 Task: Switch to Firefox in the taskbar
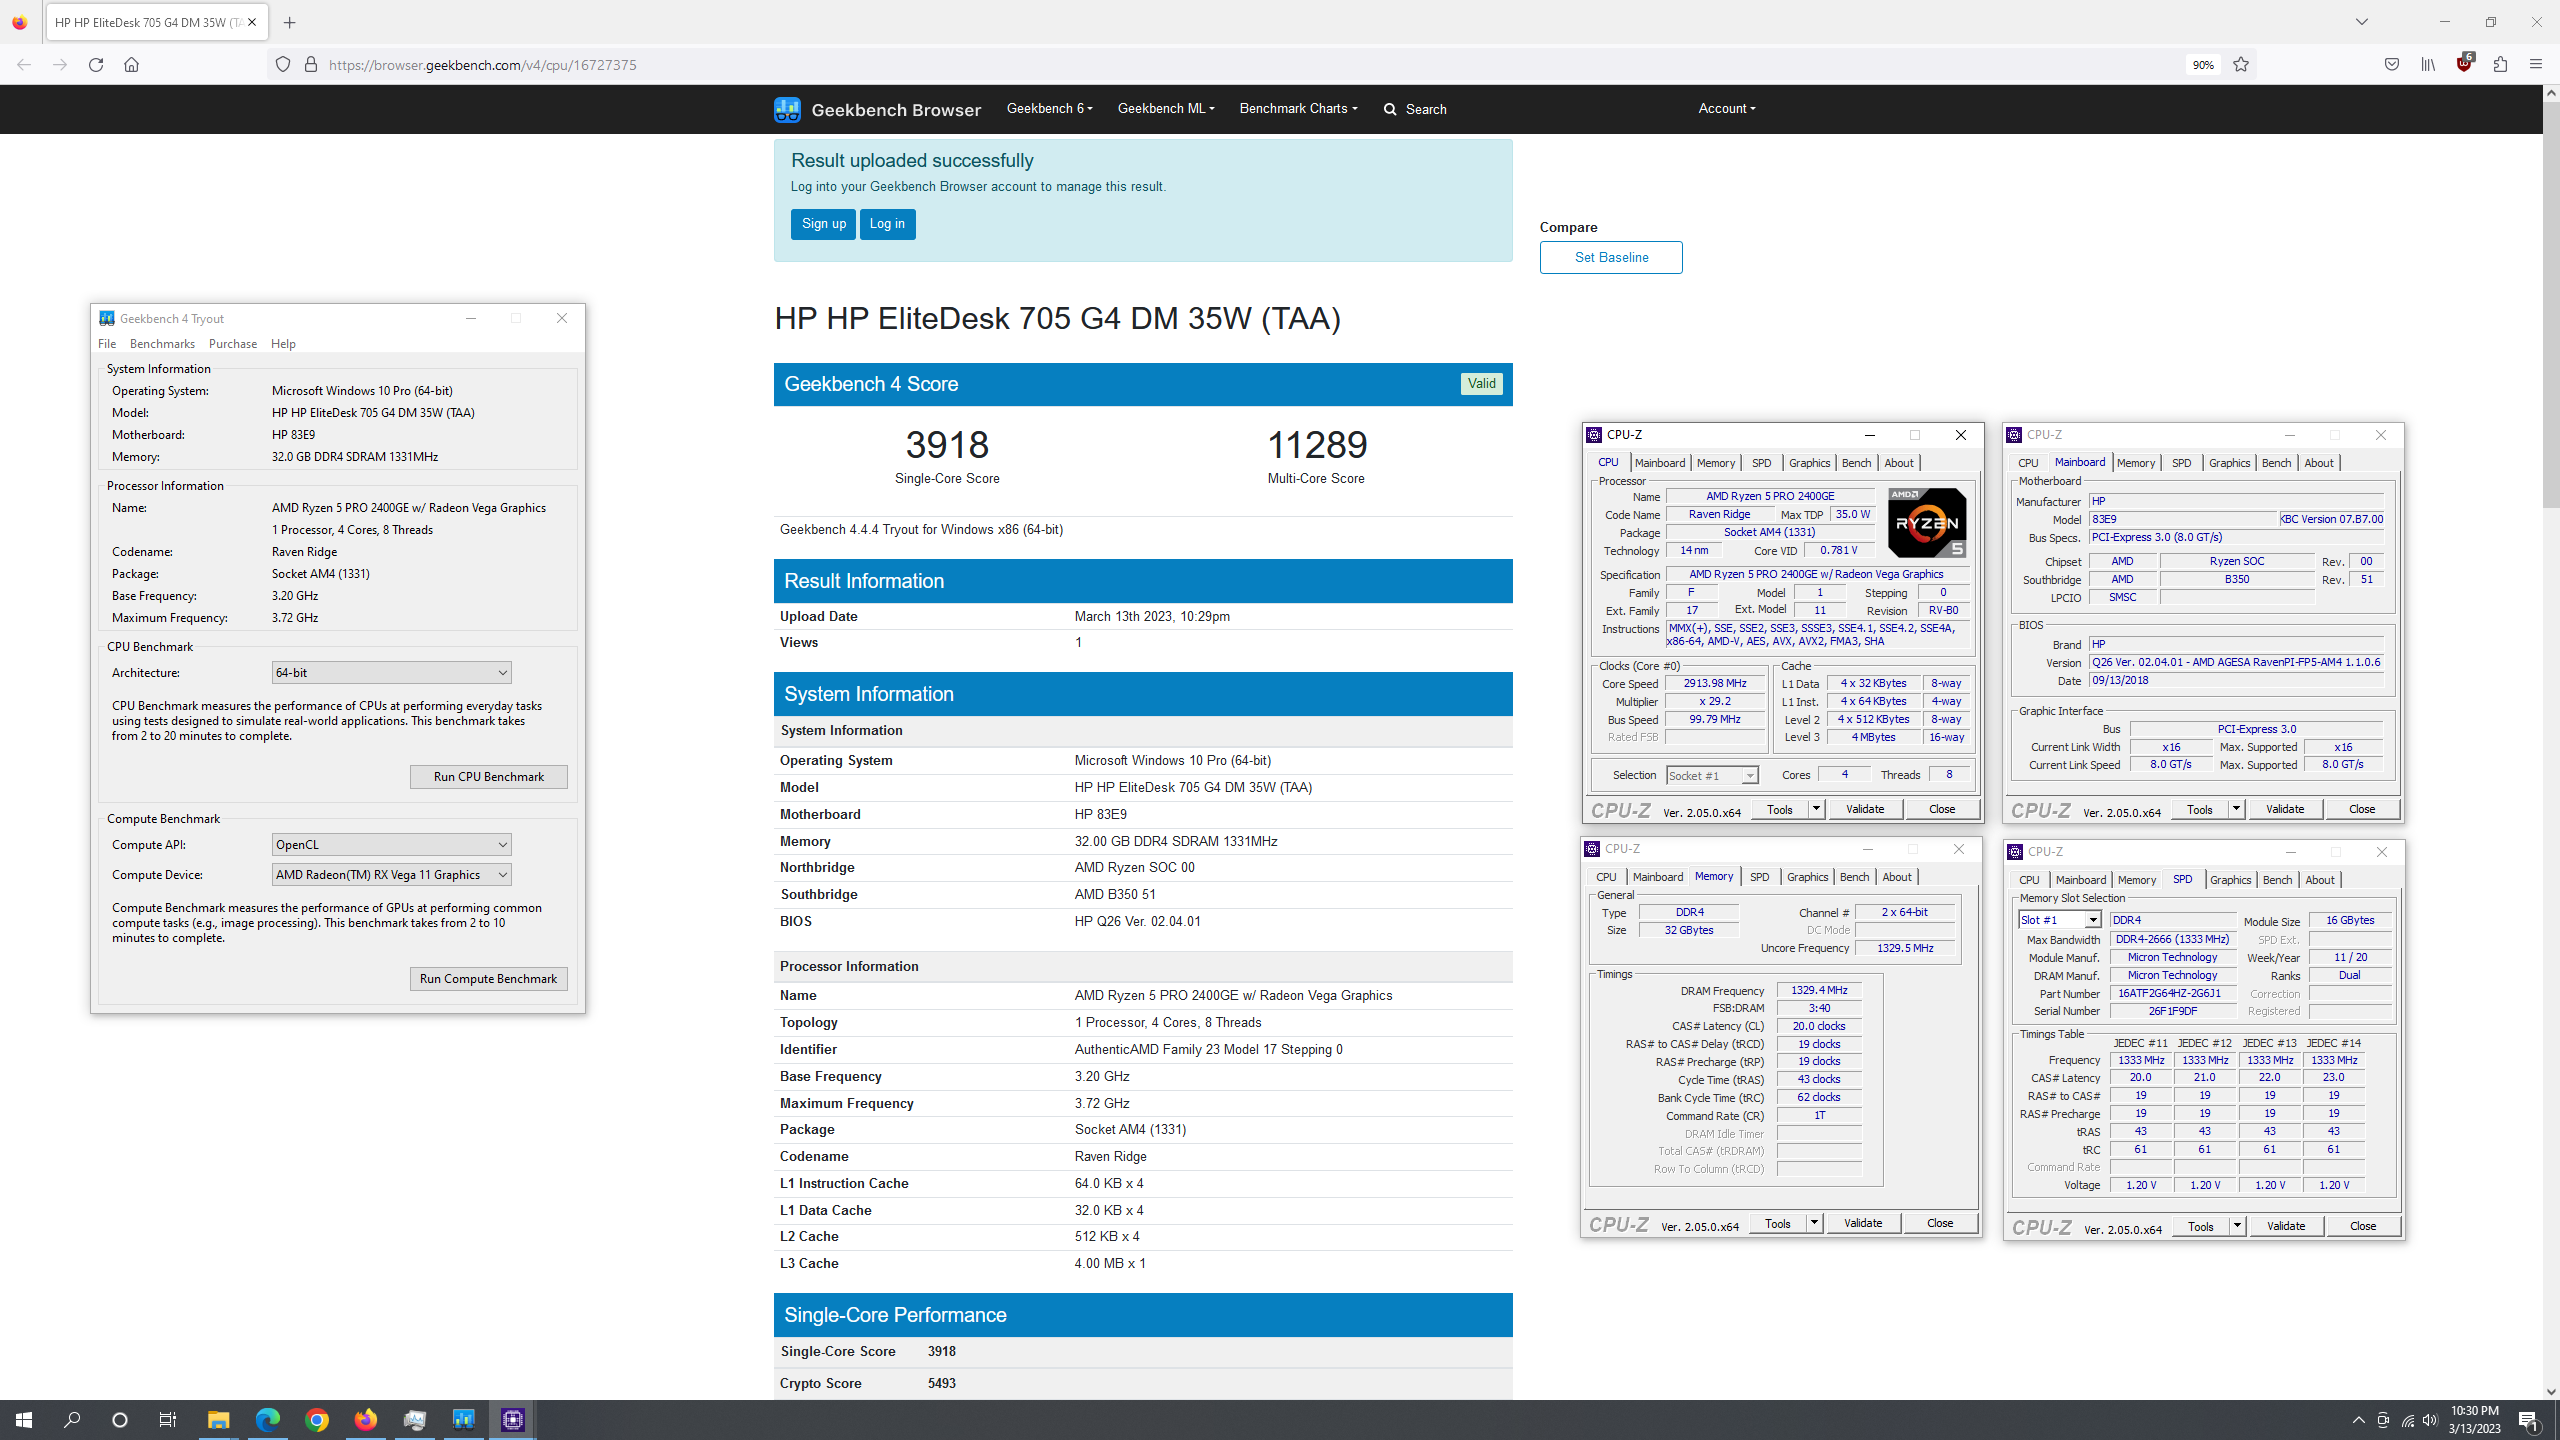(x=366, y=1419)
